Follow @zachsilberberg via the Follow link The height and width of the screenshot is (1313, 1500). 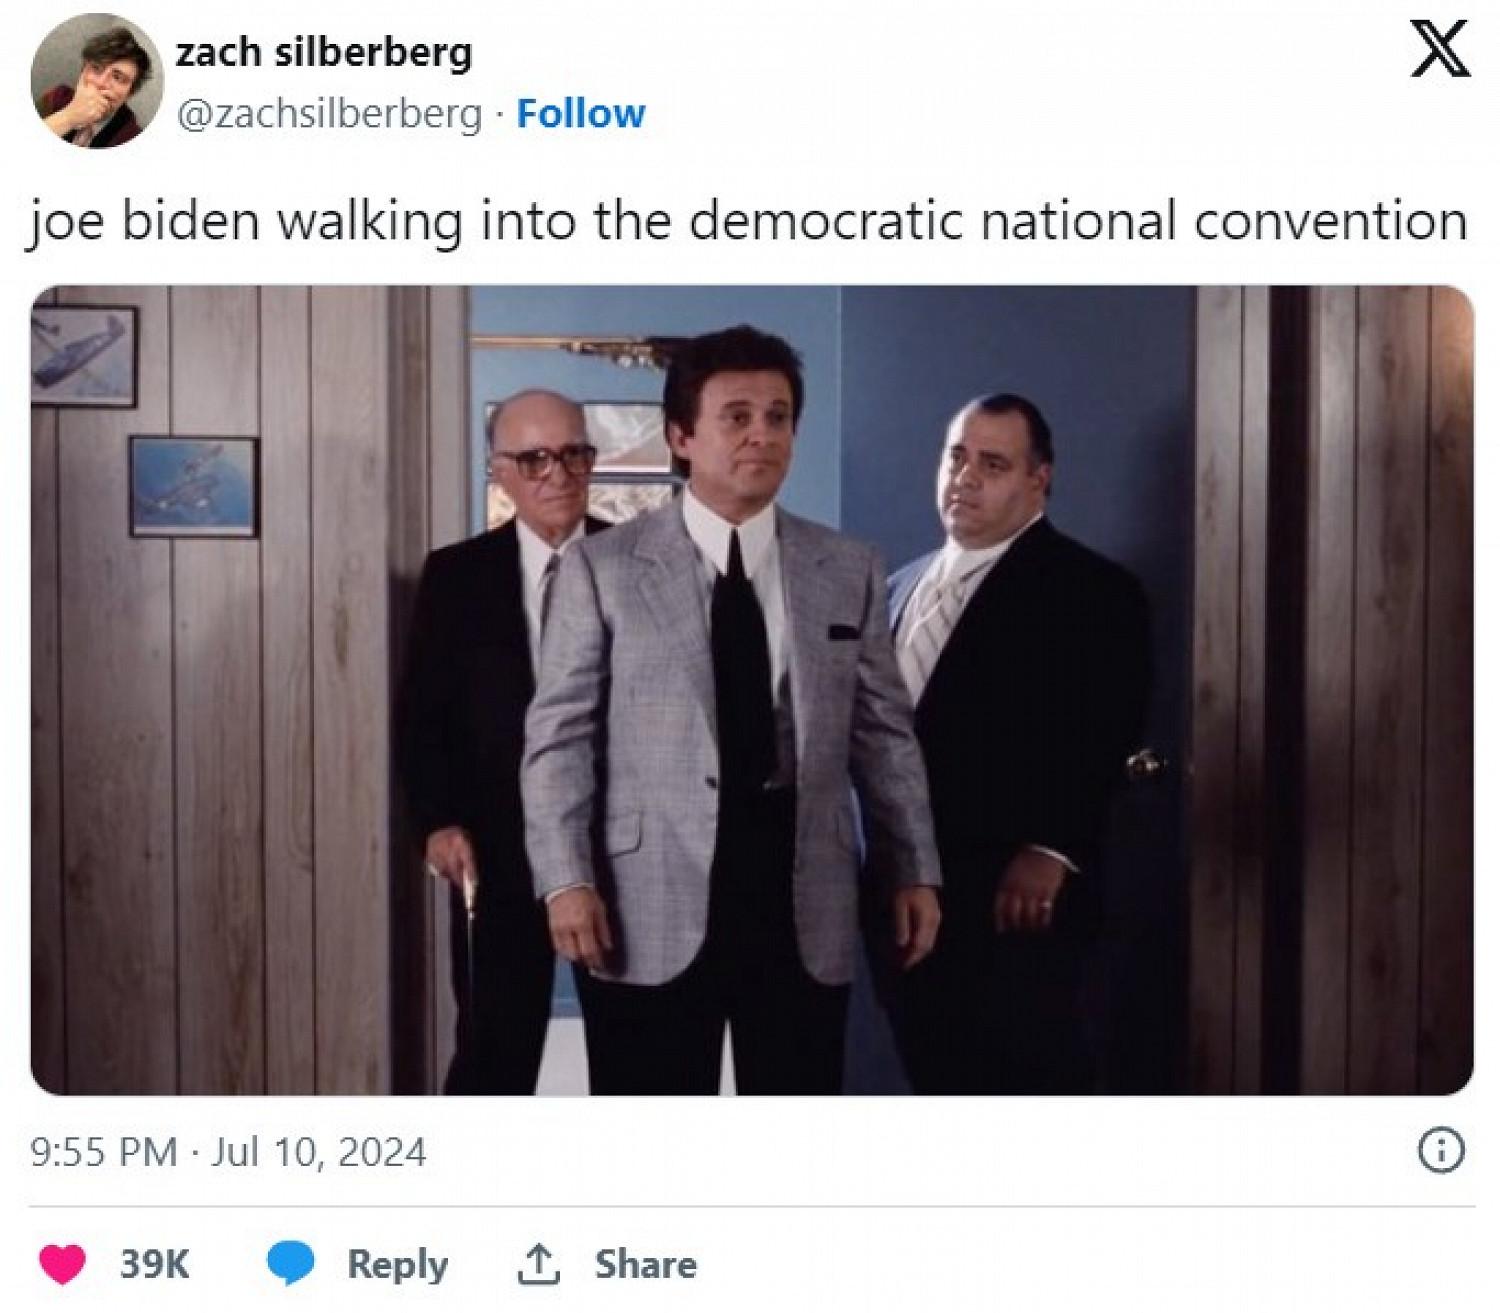[580, 114]
